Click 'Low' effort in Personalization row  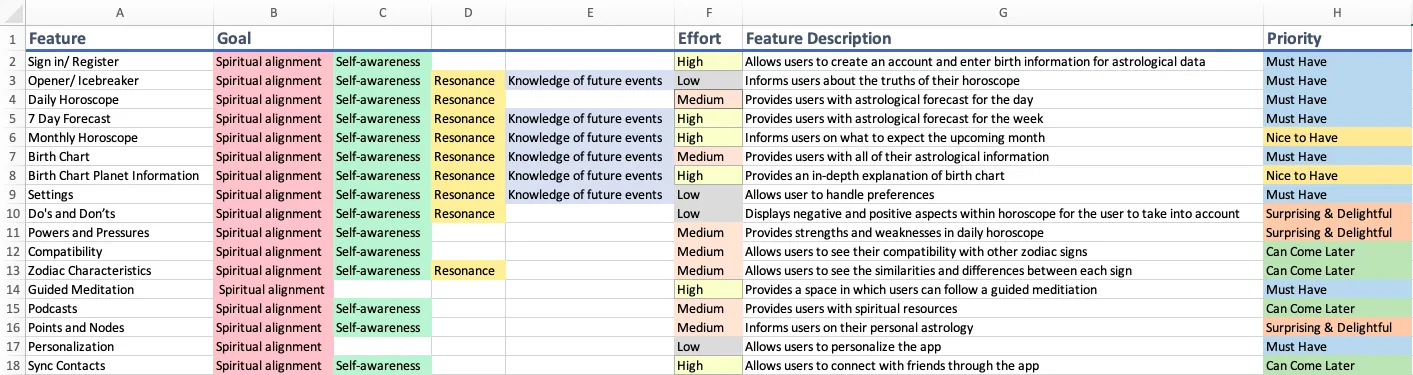click(x=709, y=347)
